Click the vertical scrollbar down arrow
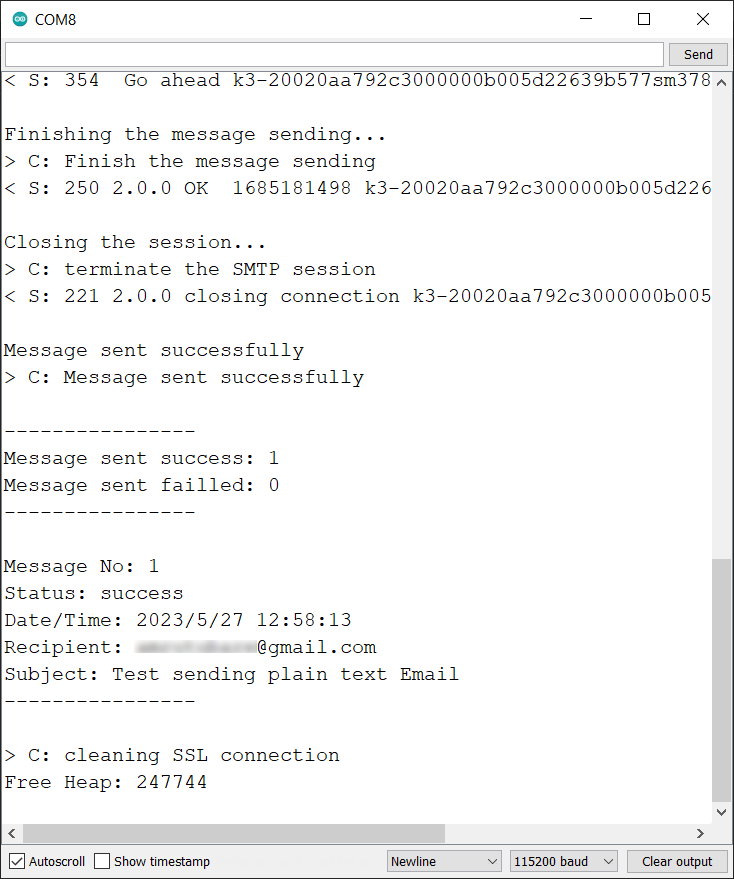Image resolution: width=734 pixels, height=879 pixels. pos(723,814)
